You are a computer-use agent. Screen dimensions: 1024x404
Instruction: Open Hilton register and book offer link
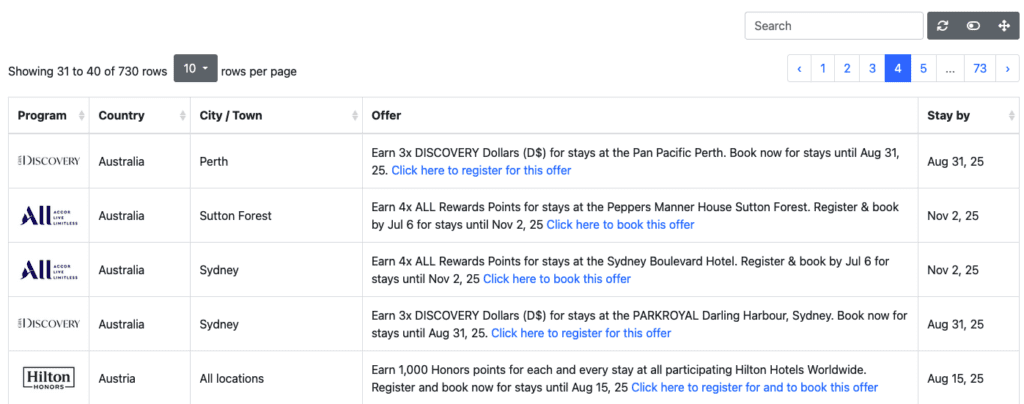[x=754, y=388]
